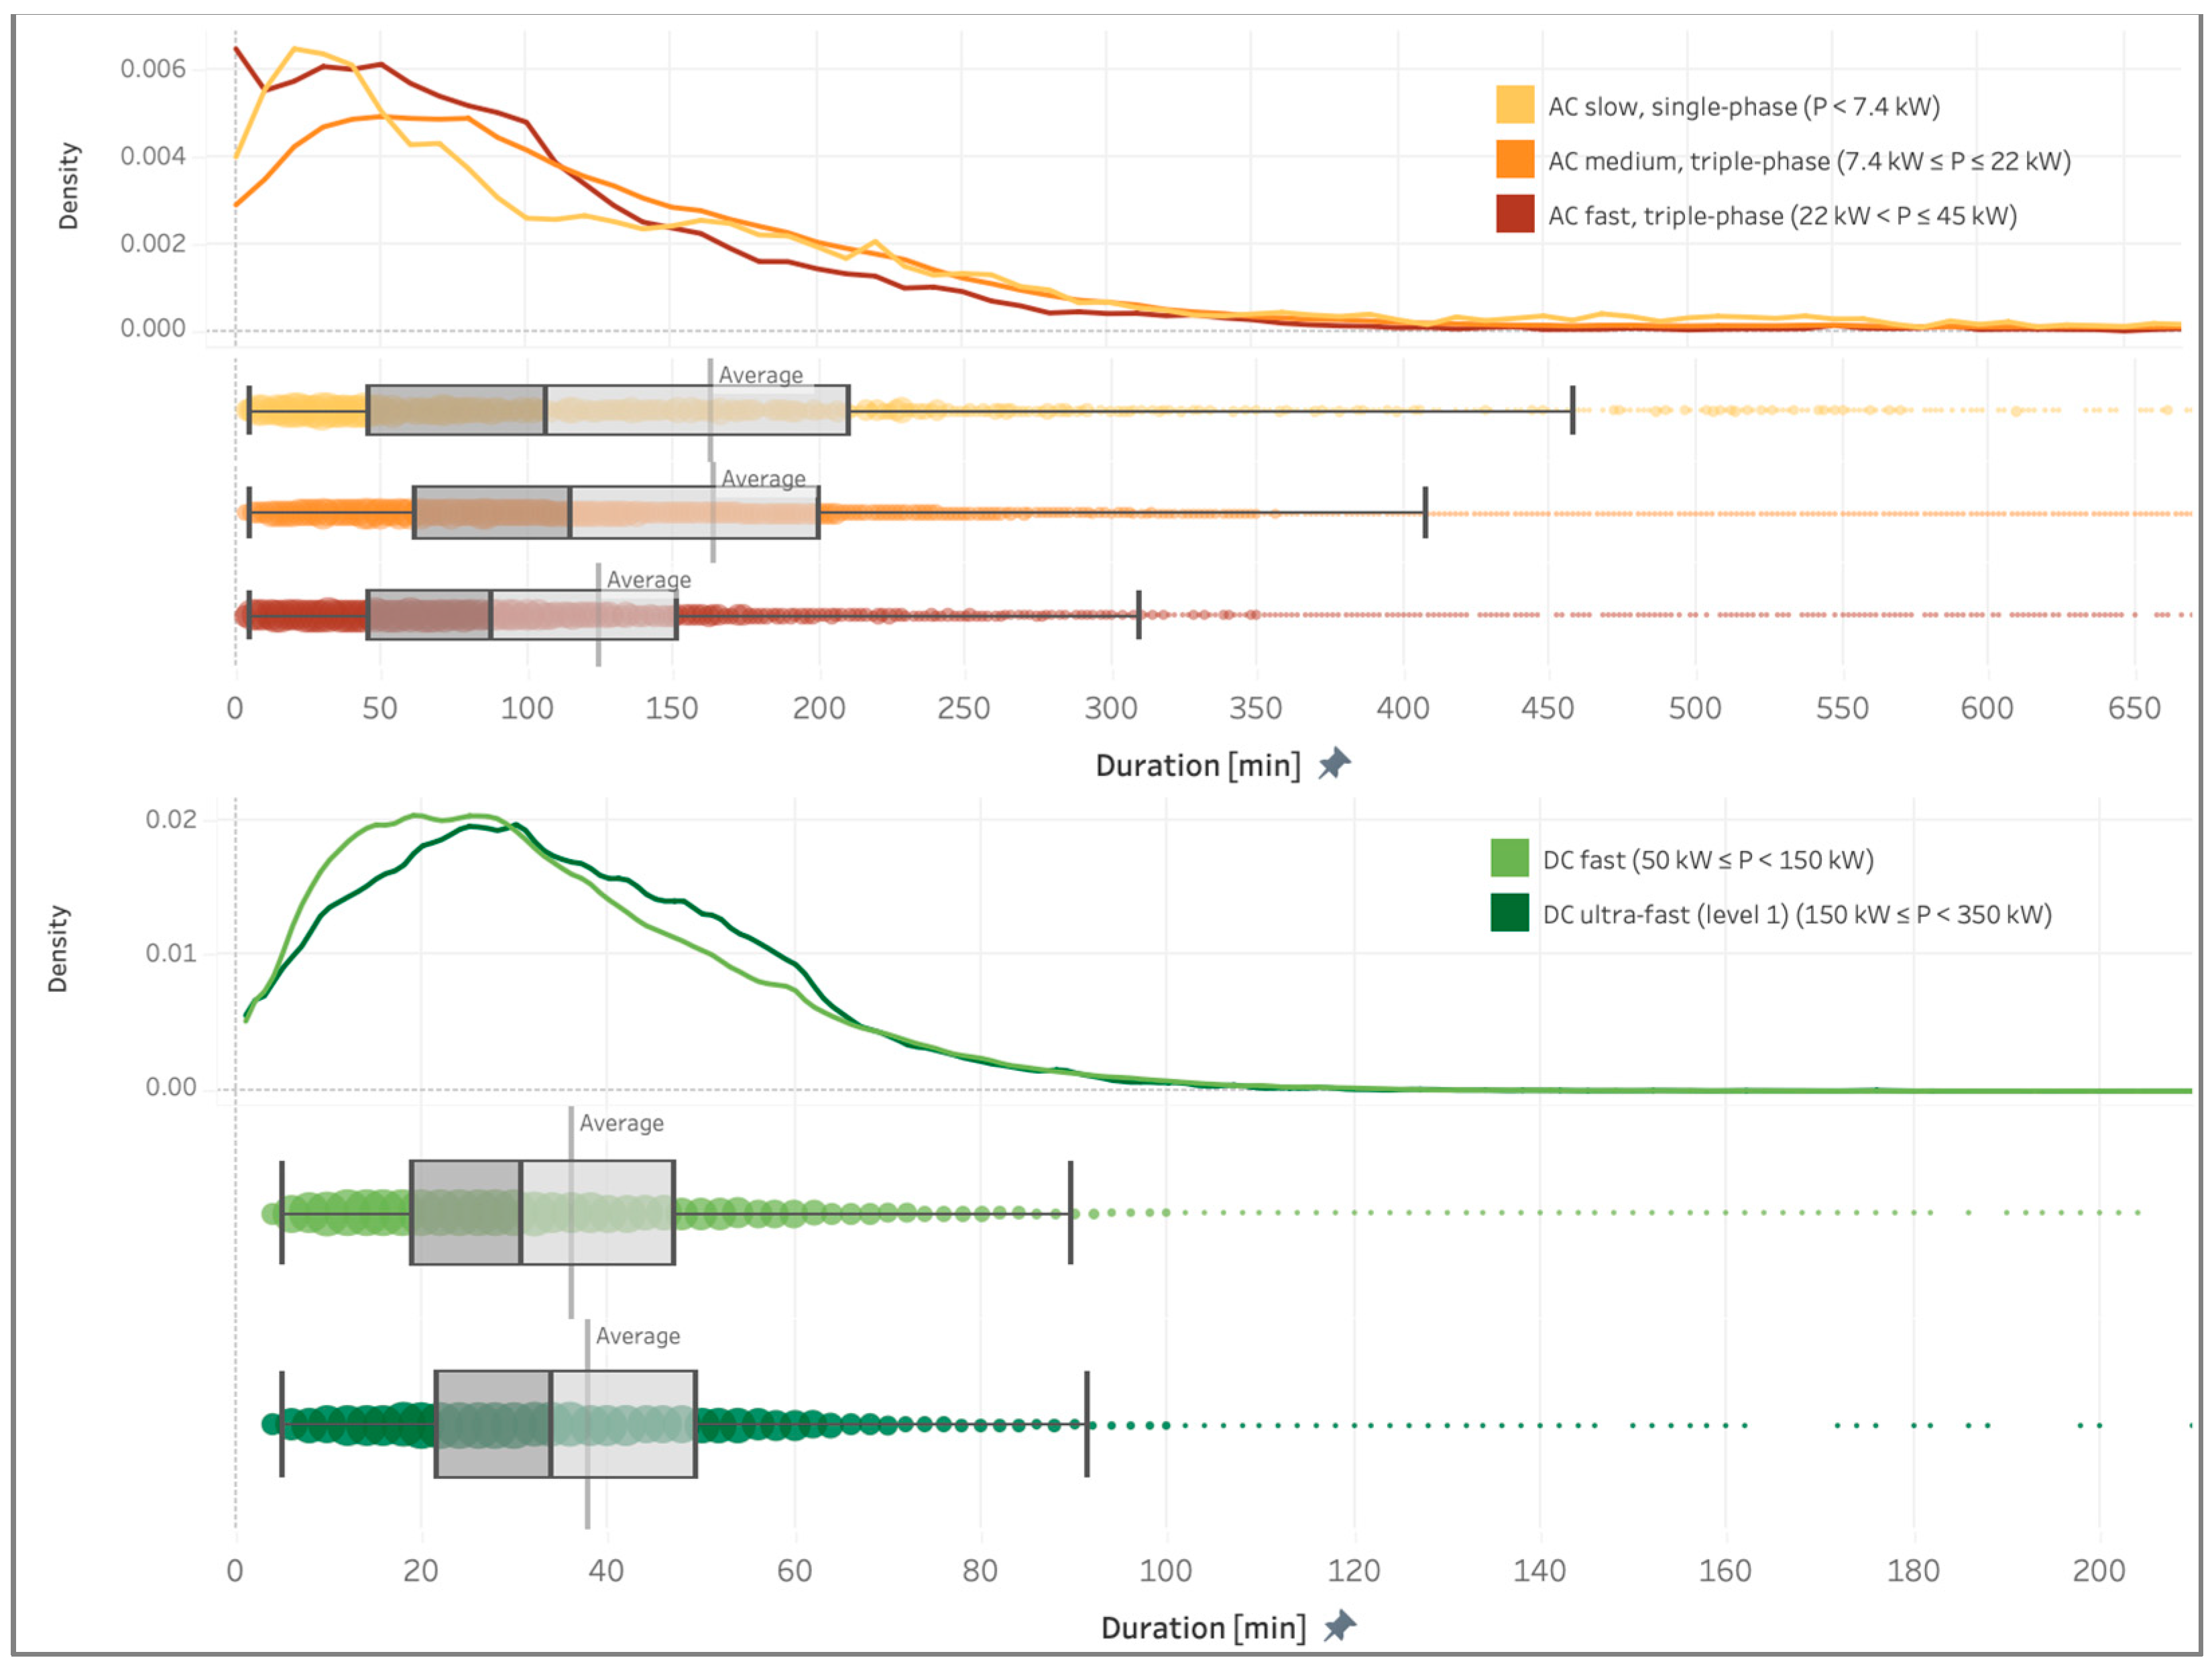
Task: Click the light green DC fast box plot
Action: point(542,1213)
